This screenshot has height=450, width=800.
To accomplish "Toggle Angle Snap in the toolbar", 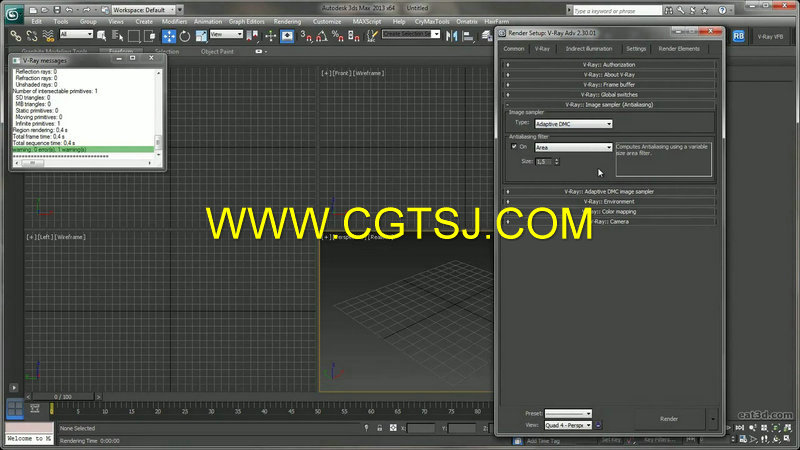I will click(322, 36).
